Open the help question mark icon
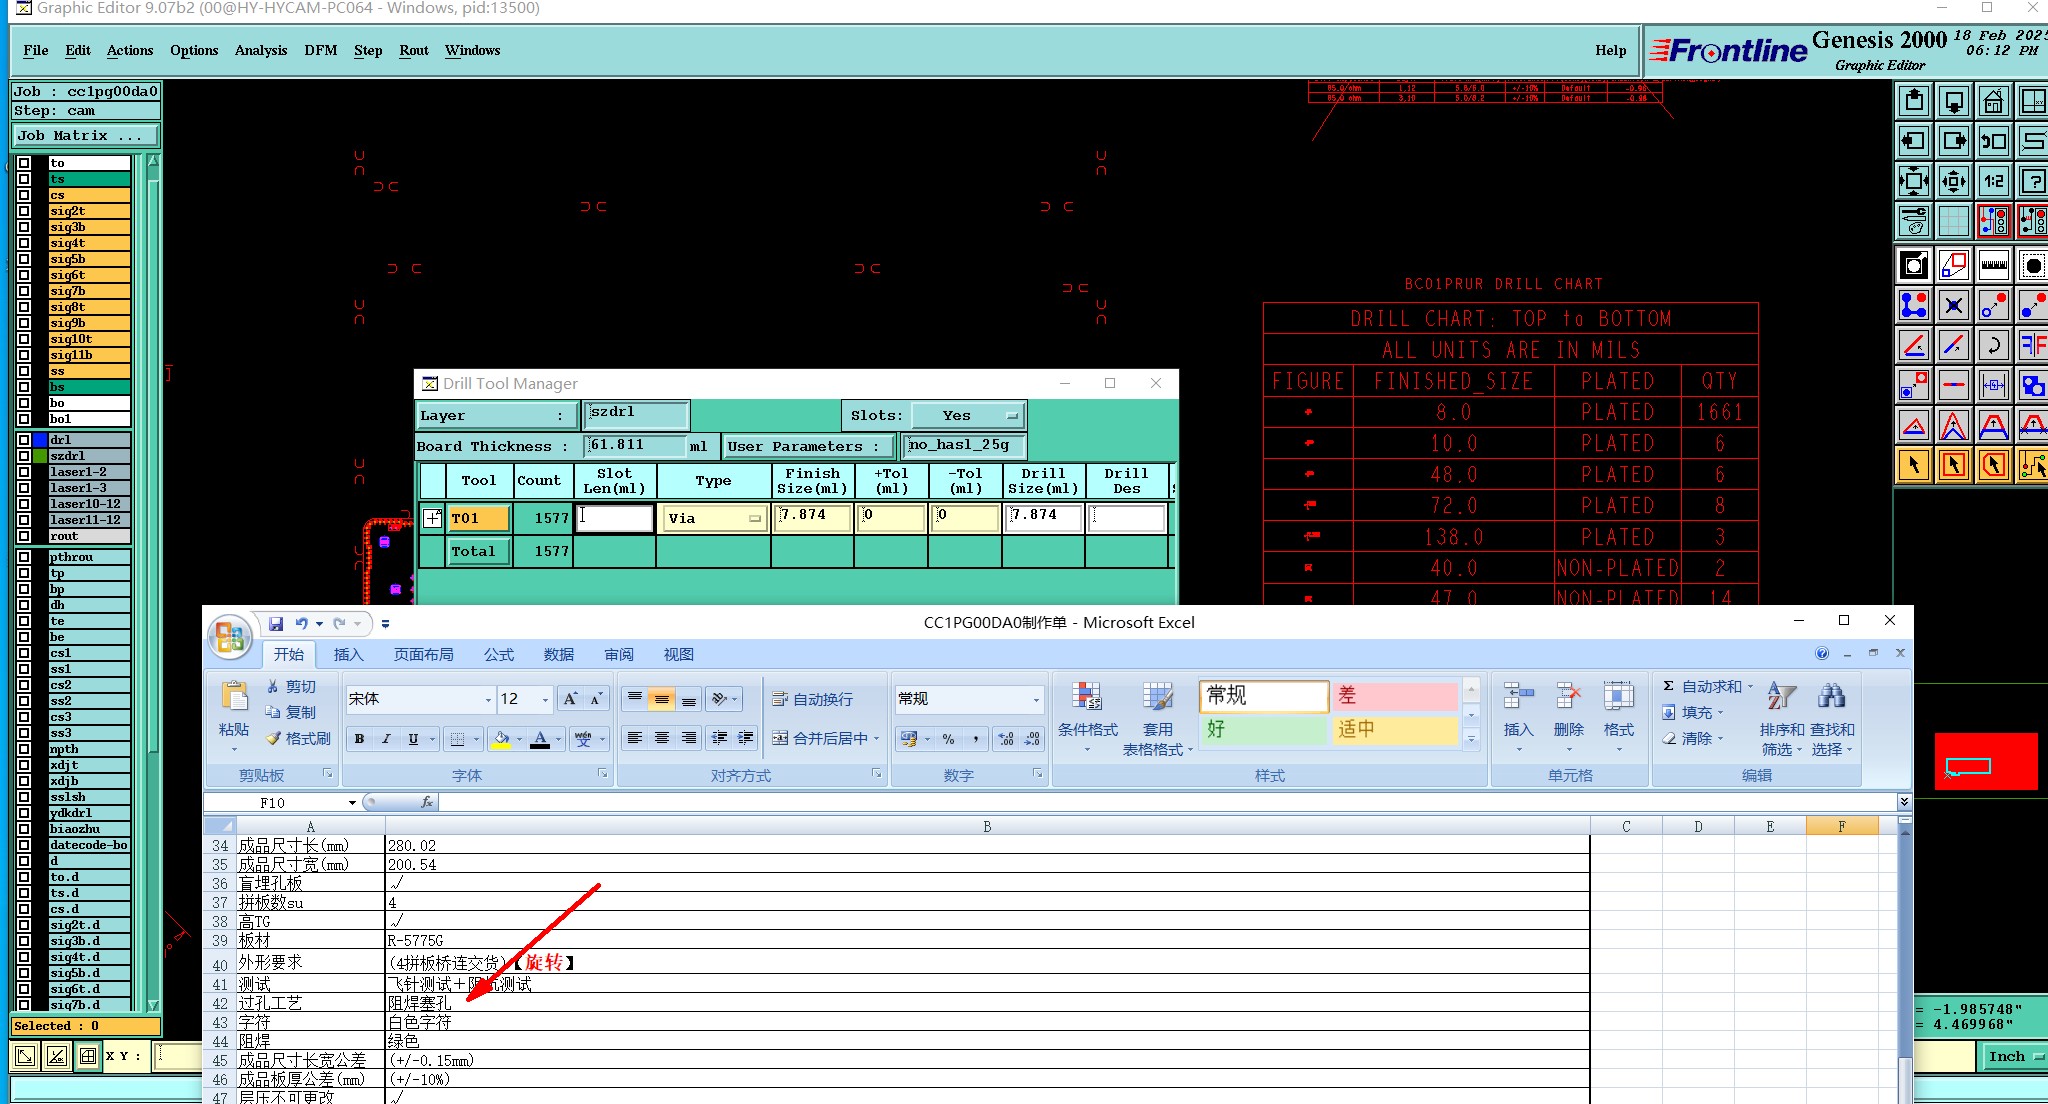This screenshot has height=1104, width=2048. [2033, 181]
